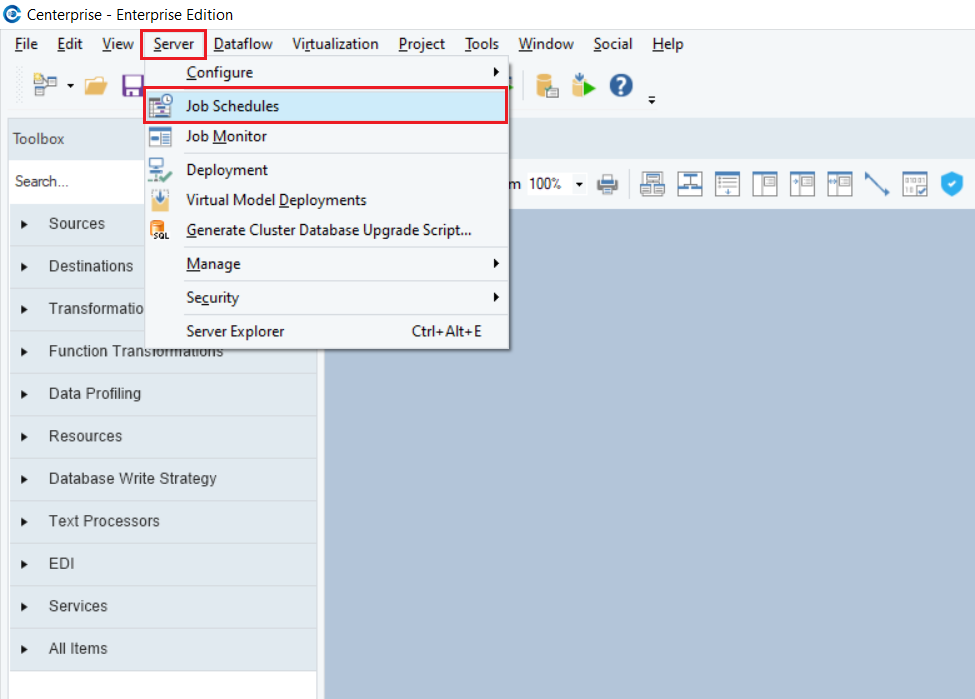Click the blue shield checkmark icon
Screen dimensions: 975x699
pyautogui.click(x=951, y=184)
